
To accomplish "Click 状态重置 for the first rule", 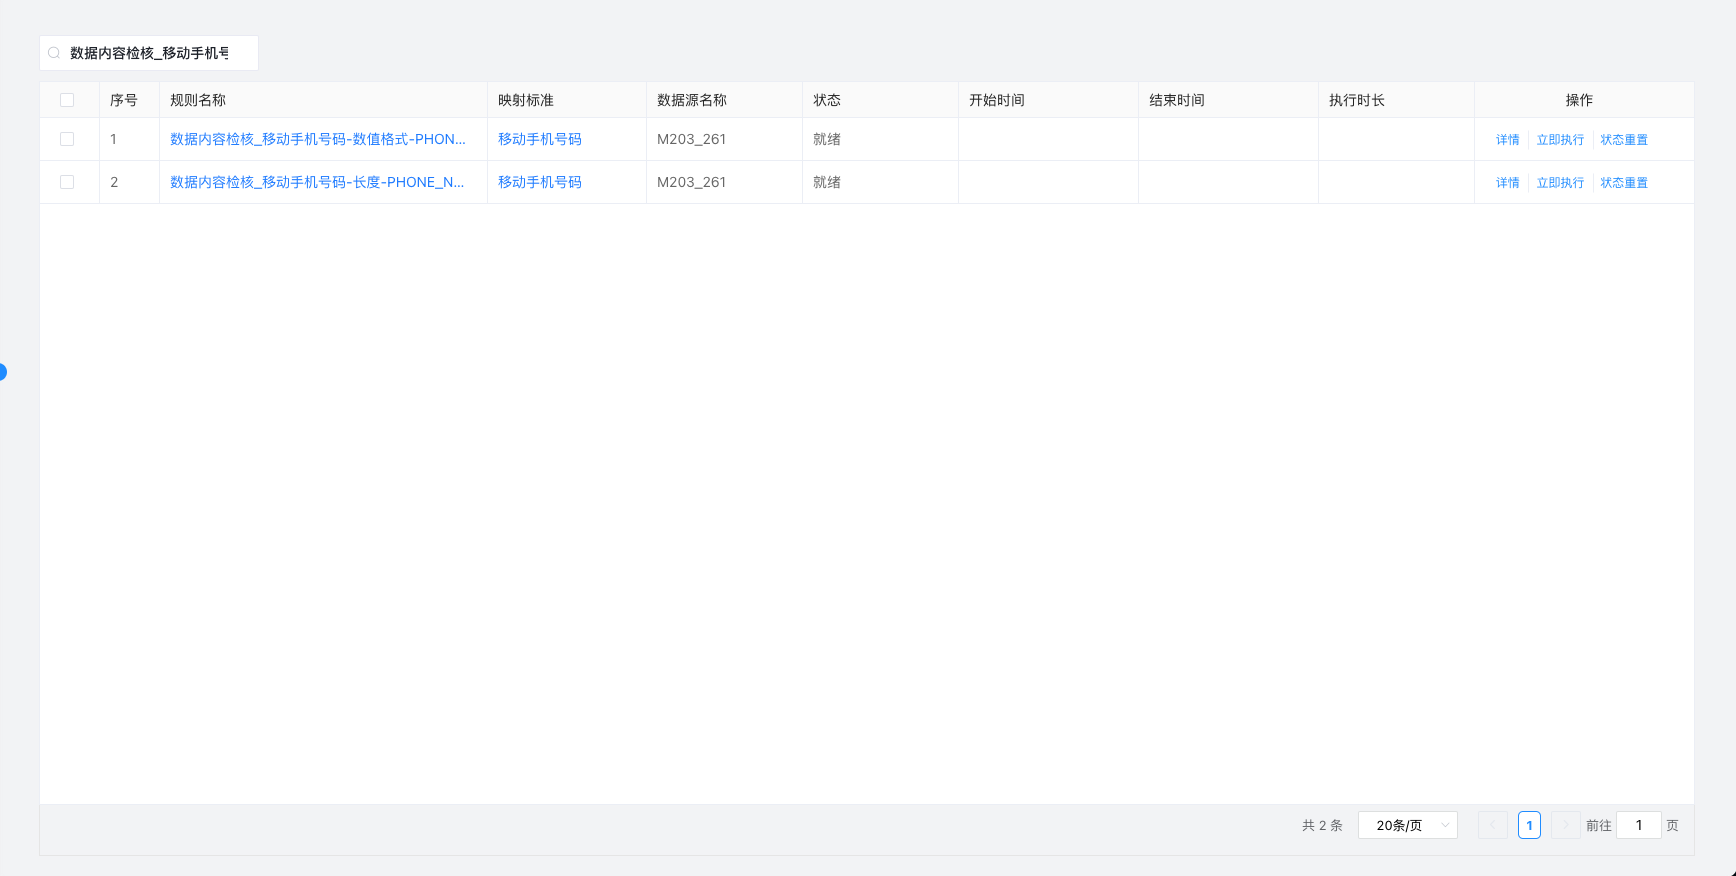I will click(1623, 140).
